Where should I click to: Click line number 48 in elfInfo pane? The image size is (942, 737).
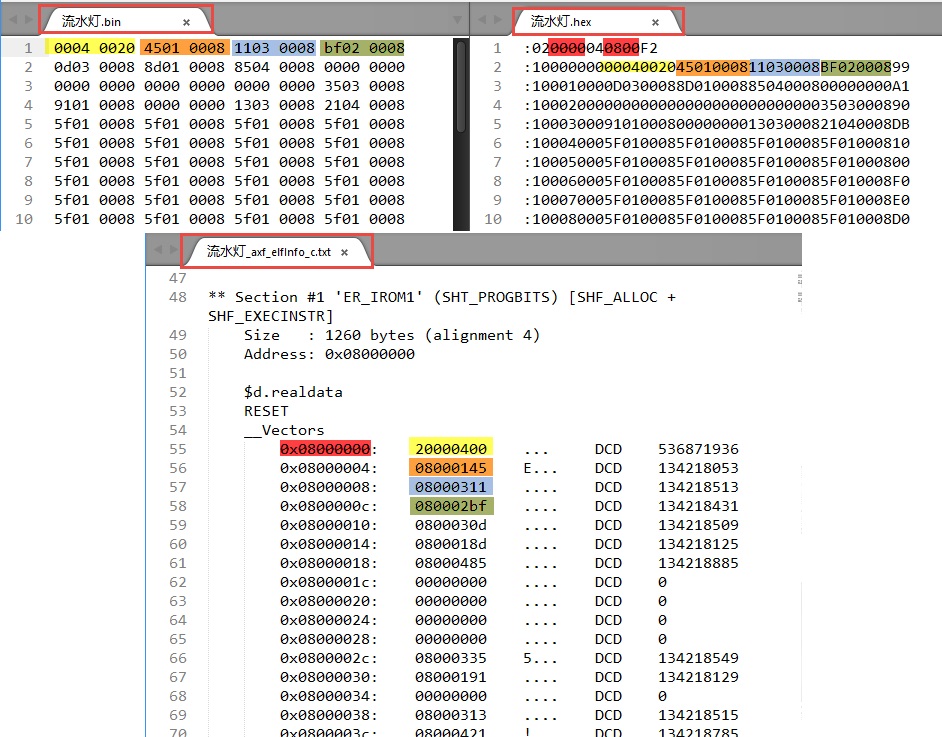(x=178, y=297)
